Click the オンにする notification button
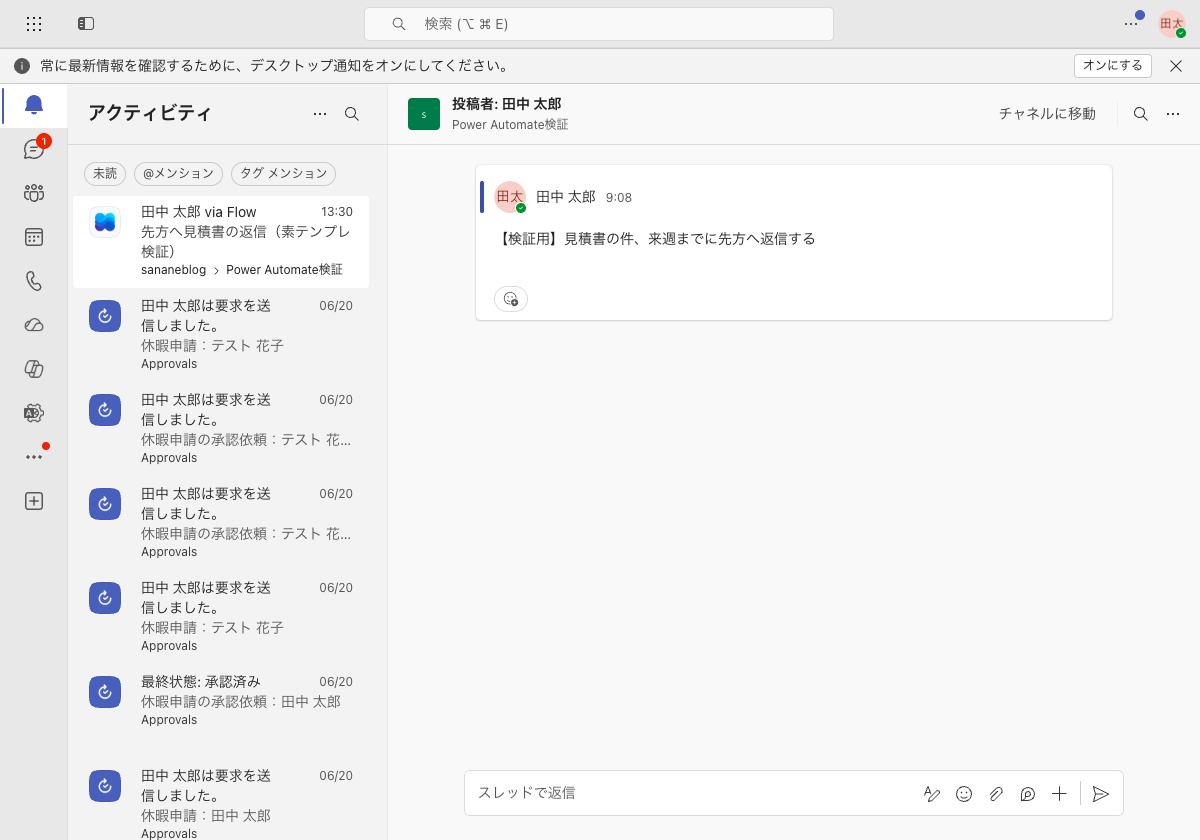This screenshot has height=840, width=1200. (x=1113, y=66)
